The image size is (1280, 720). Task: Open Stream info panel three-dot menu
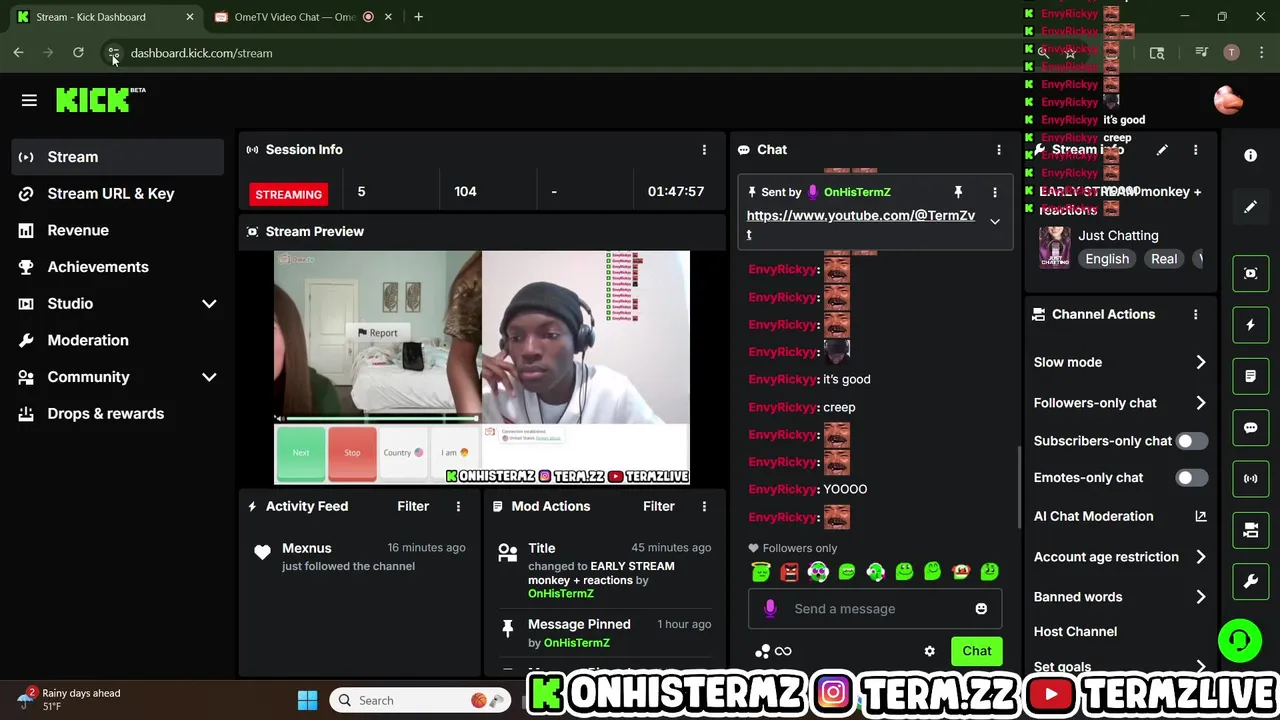pyautogui.click(x=1195, y=150)
